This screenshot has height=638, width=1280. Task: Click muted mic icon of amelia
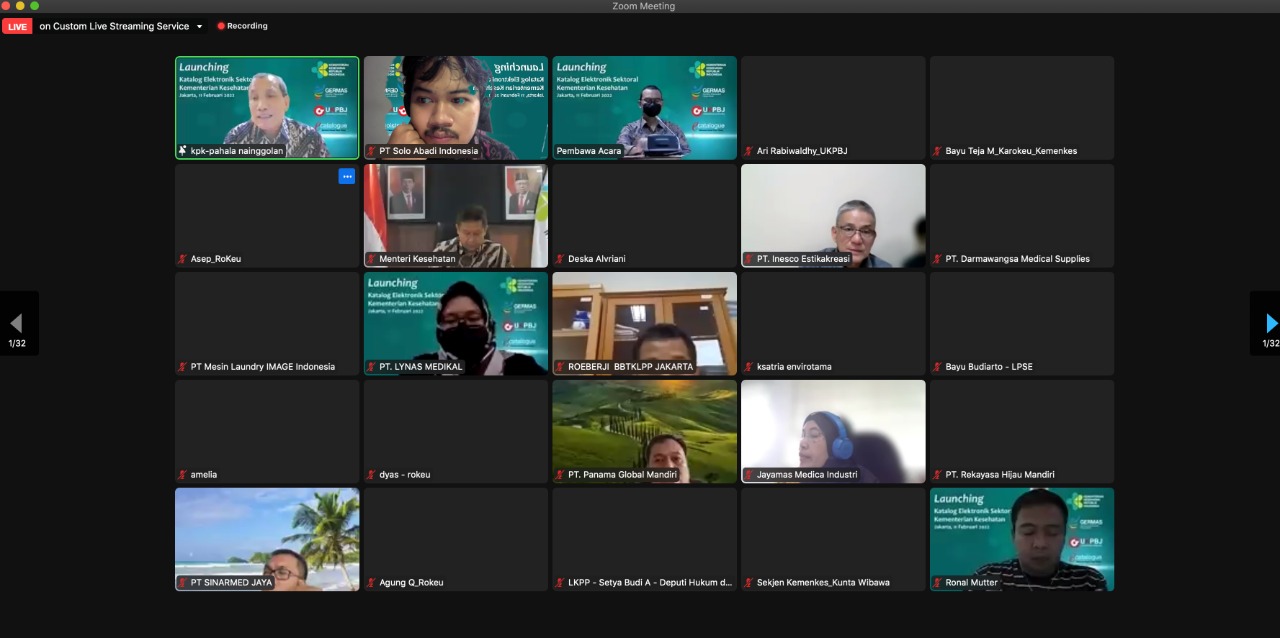[182, 475]
